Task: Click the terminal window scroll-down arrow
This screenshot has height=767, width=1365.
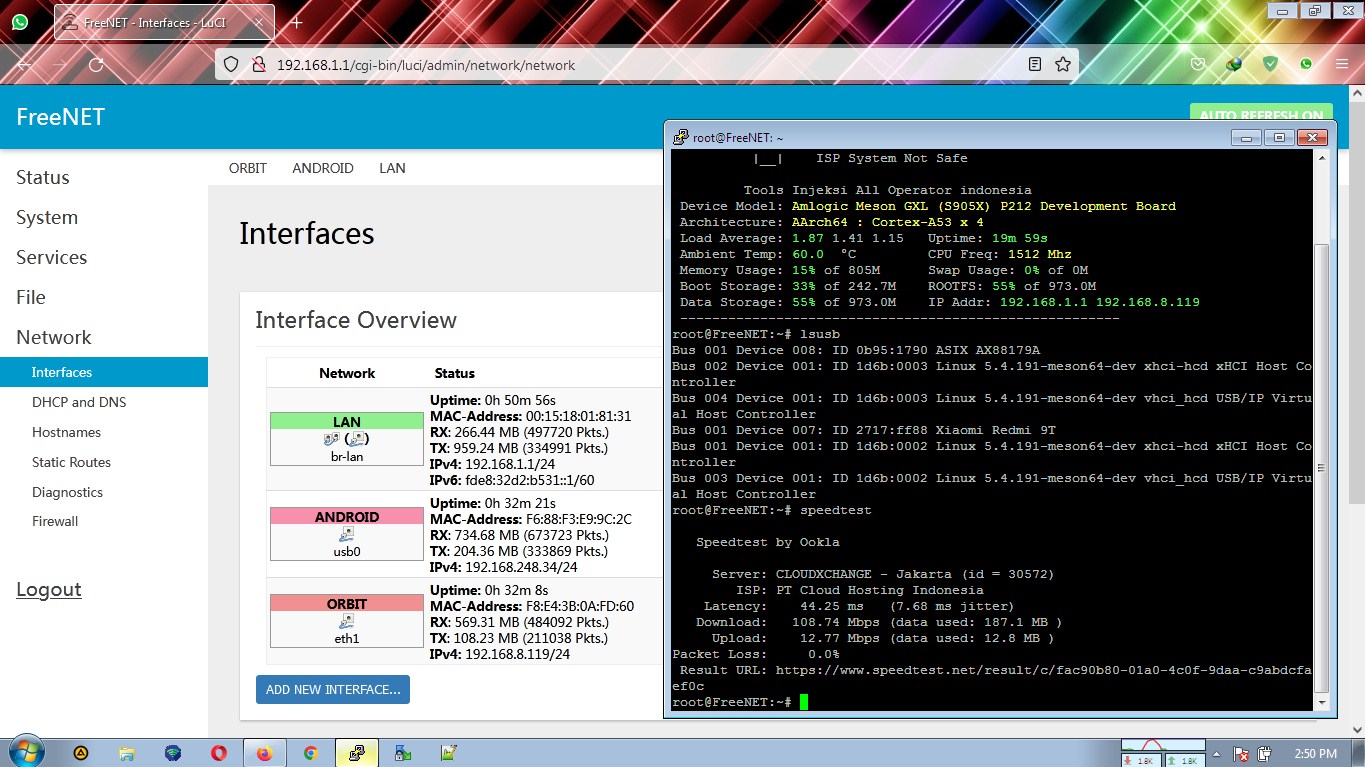Action: 1322,704
